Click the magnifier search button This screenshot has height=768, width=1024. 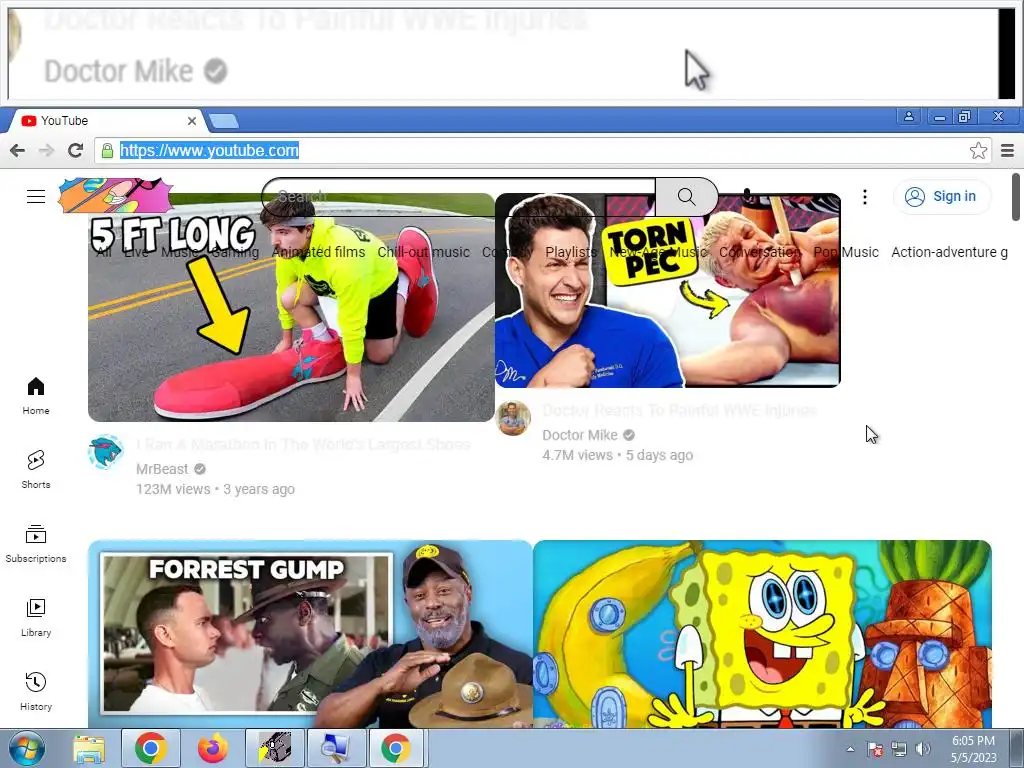coord(686,196)
